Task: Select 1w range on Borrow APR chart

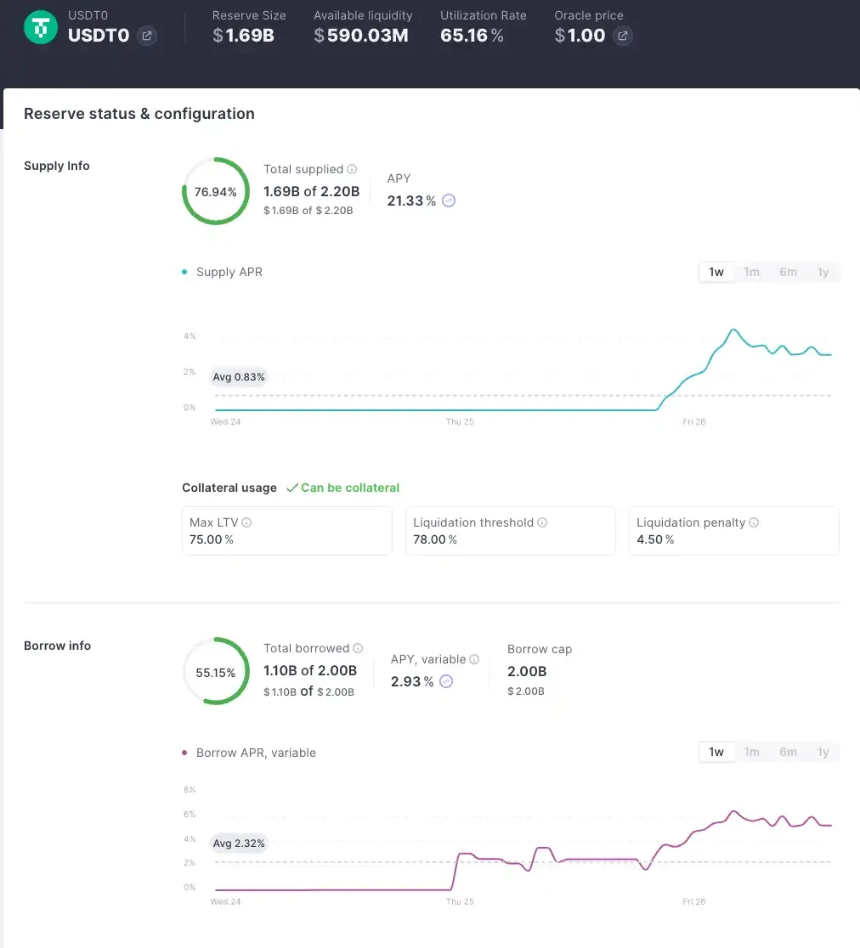Action: click(716, 752)
